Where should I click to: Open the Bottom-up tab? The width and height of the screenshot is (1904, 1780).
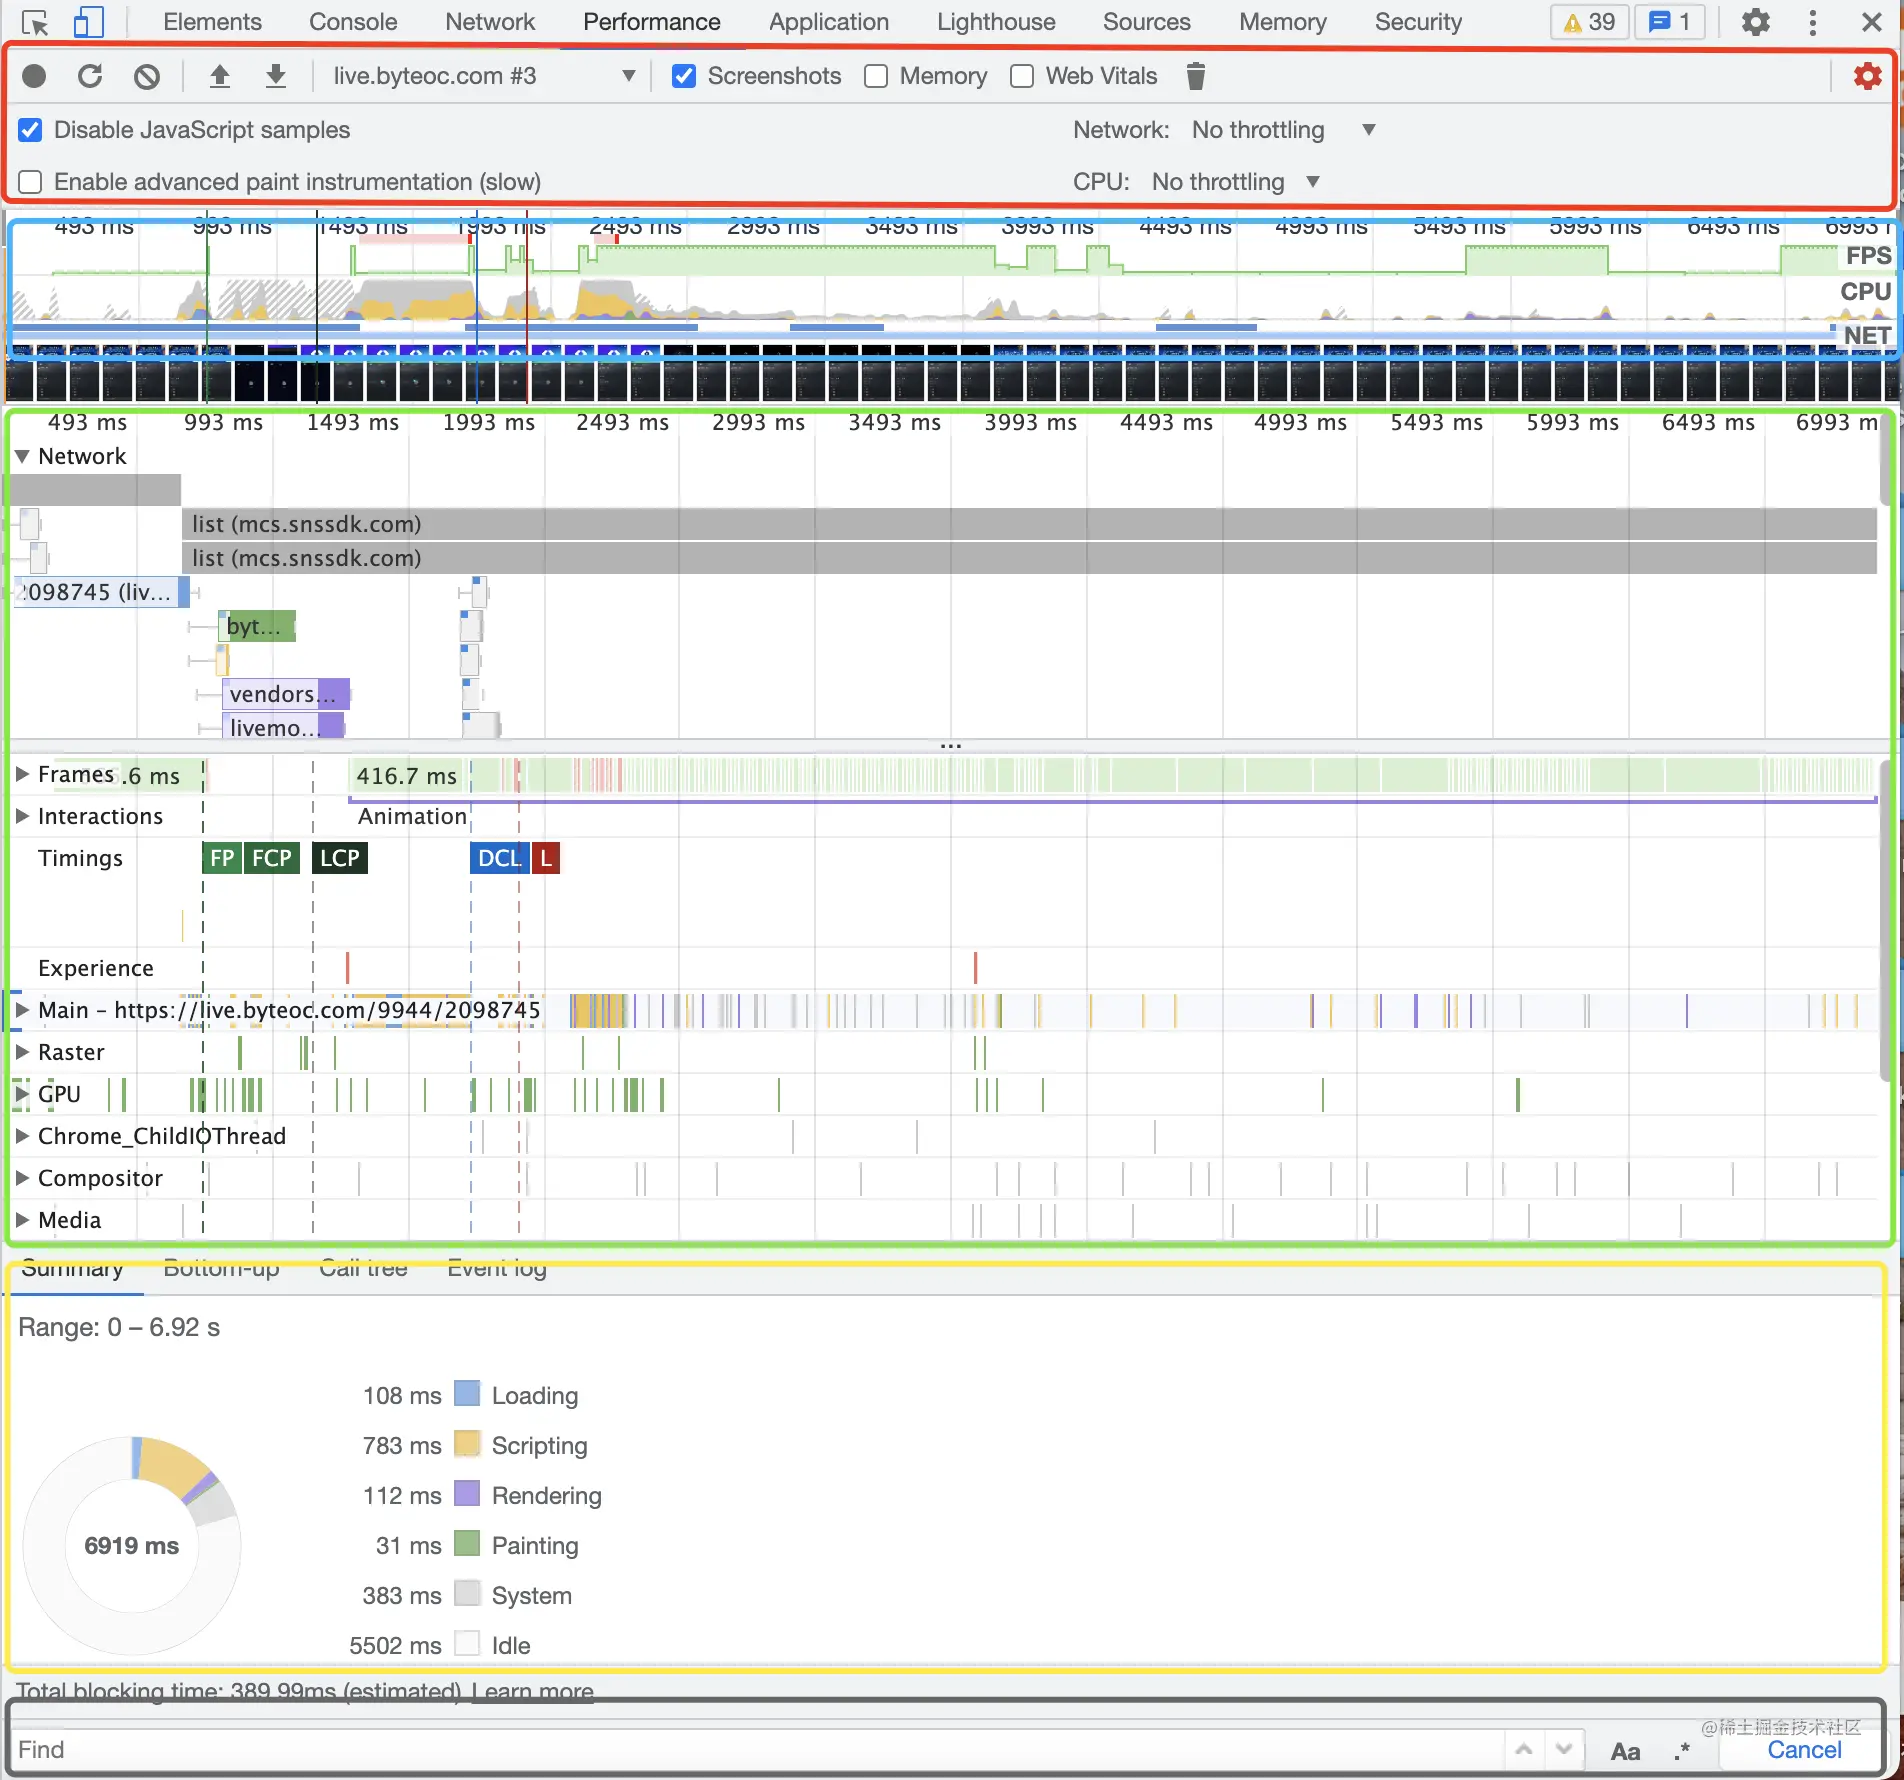point(221,1268)
